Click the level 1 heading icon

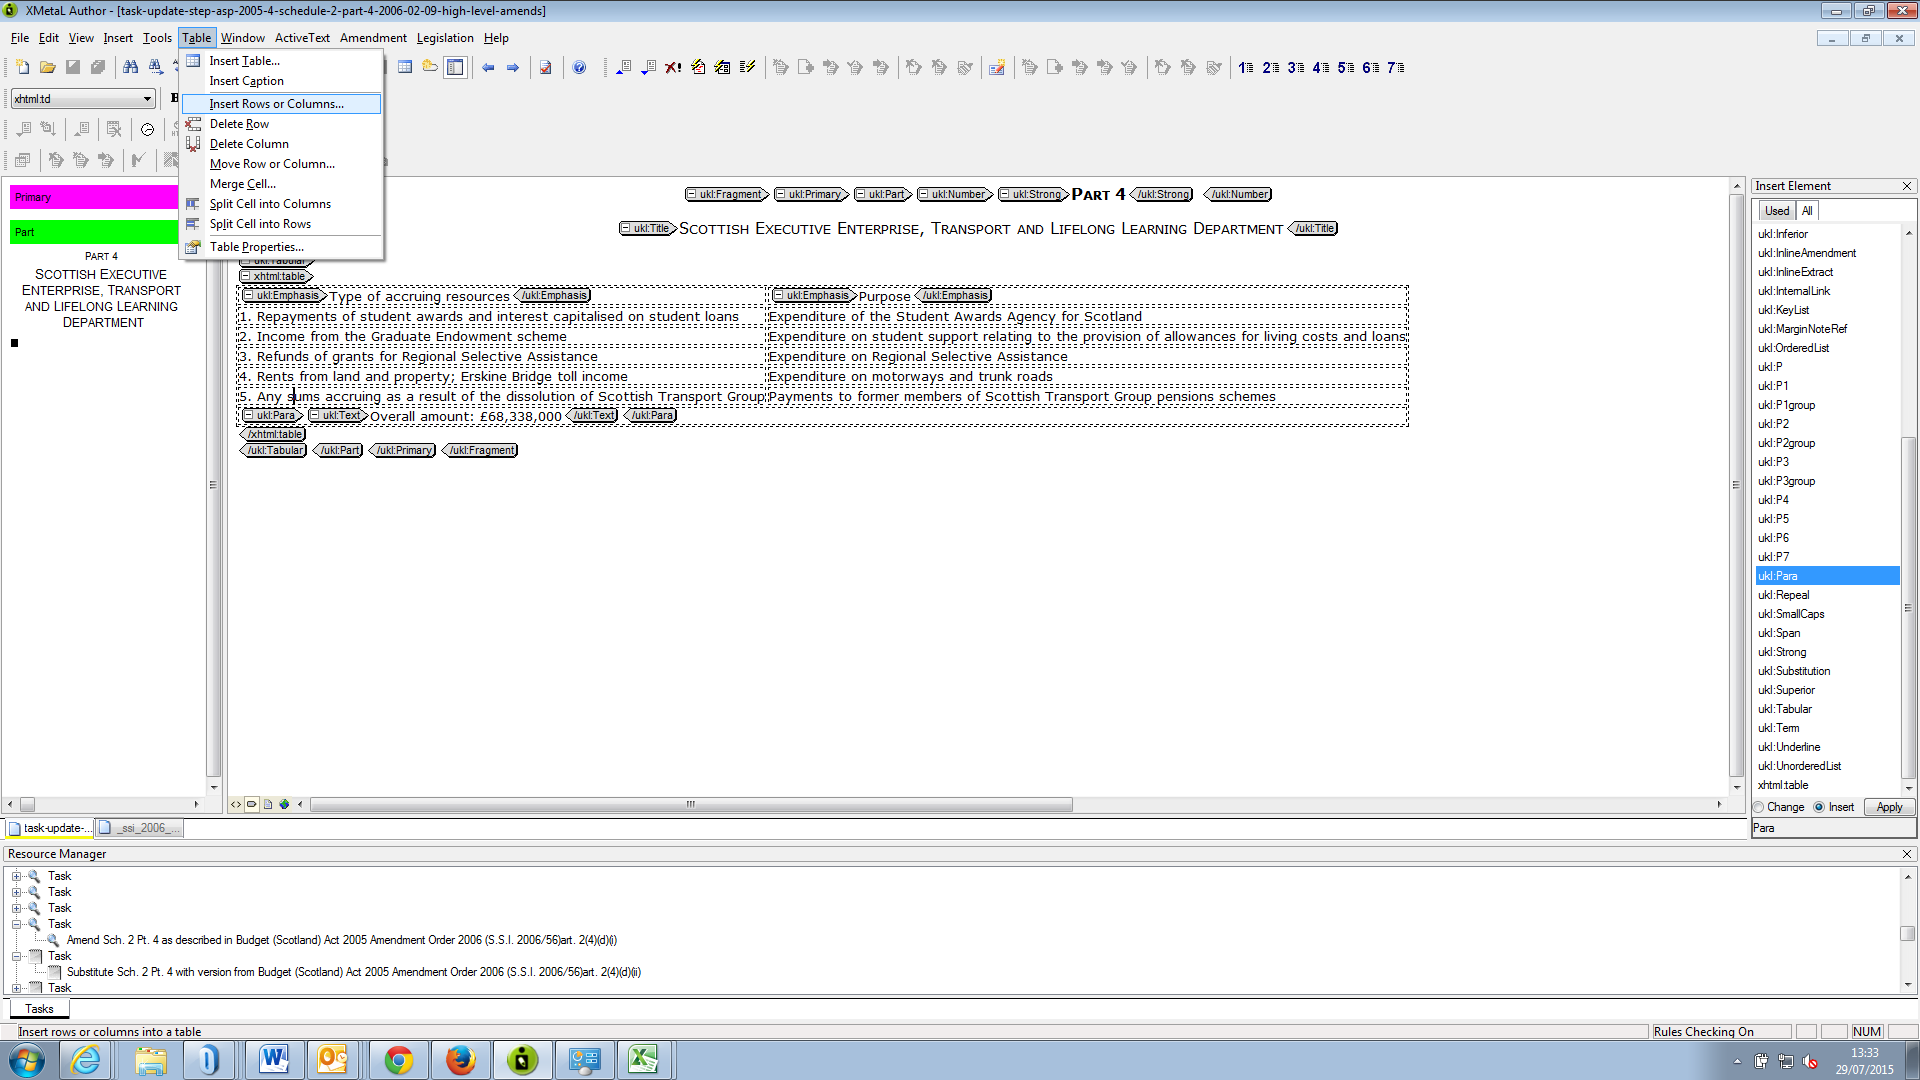point(1245,67)
